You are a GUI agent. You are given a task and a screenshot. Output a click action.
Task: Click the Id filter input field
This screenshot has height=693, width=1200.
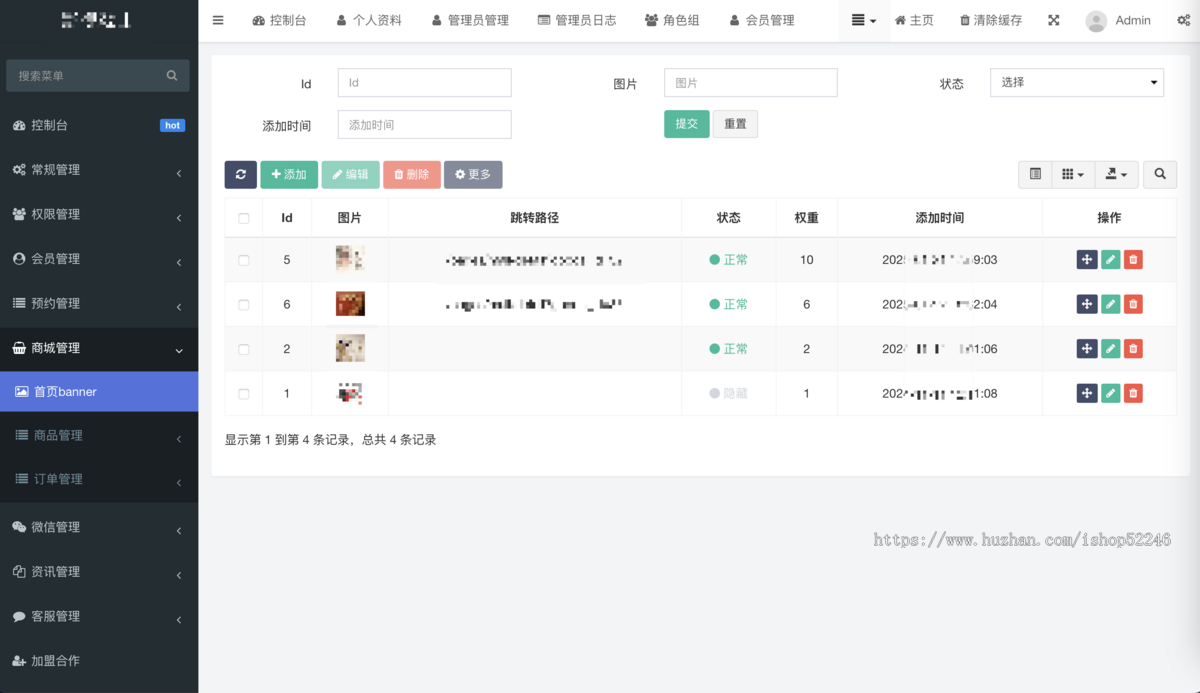pyautogui.click(x=424, y=82)
